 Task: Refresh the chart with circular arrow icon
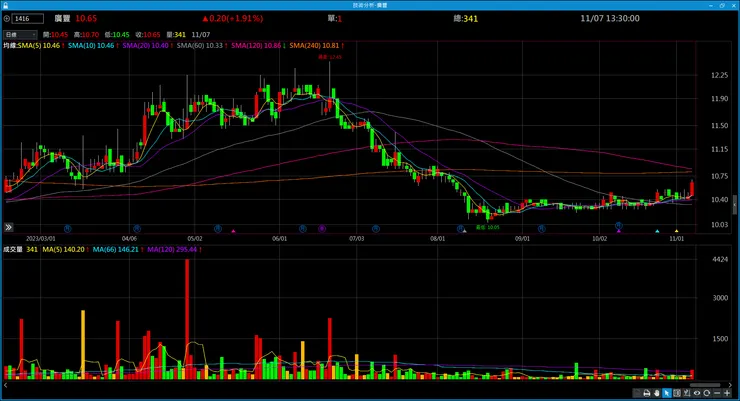(706, 393)
